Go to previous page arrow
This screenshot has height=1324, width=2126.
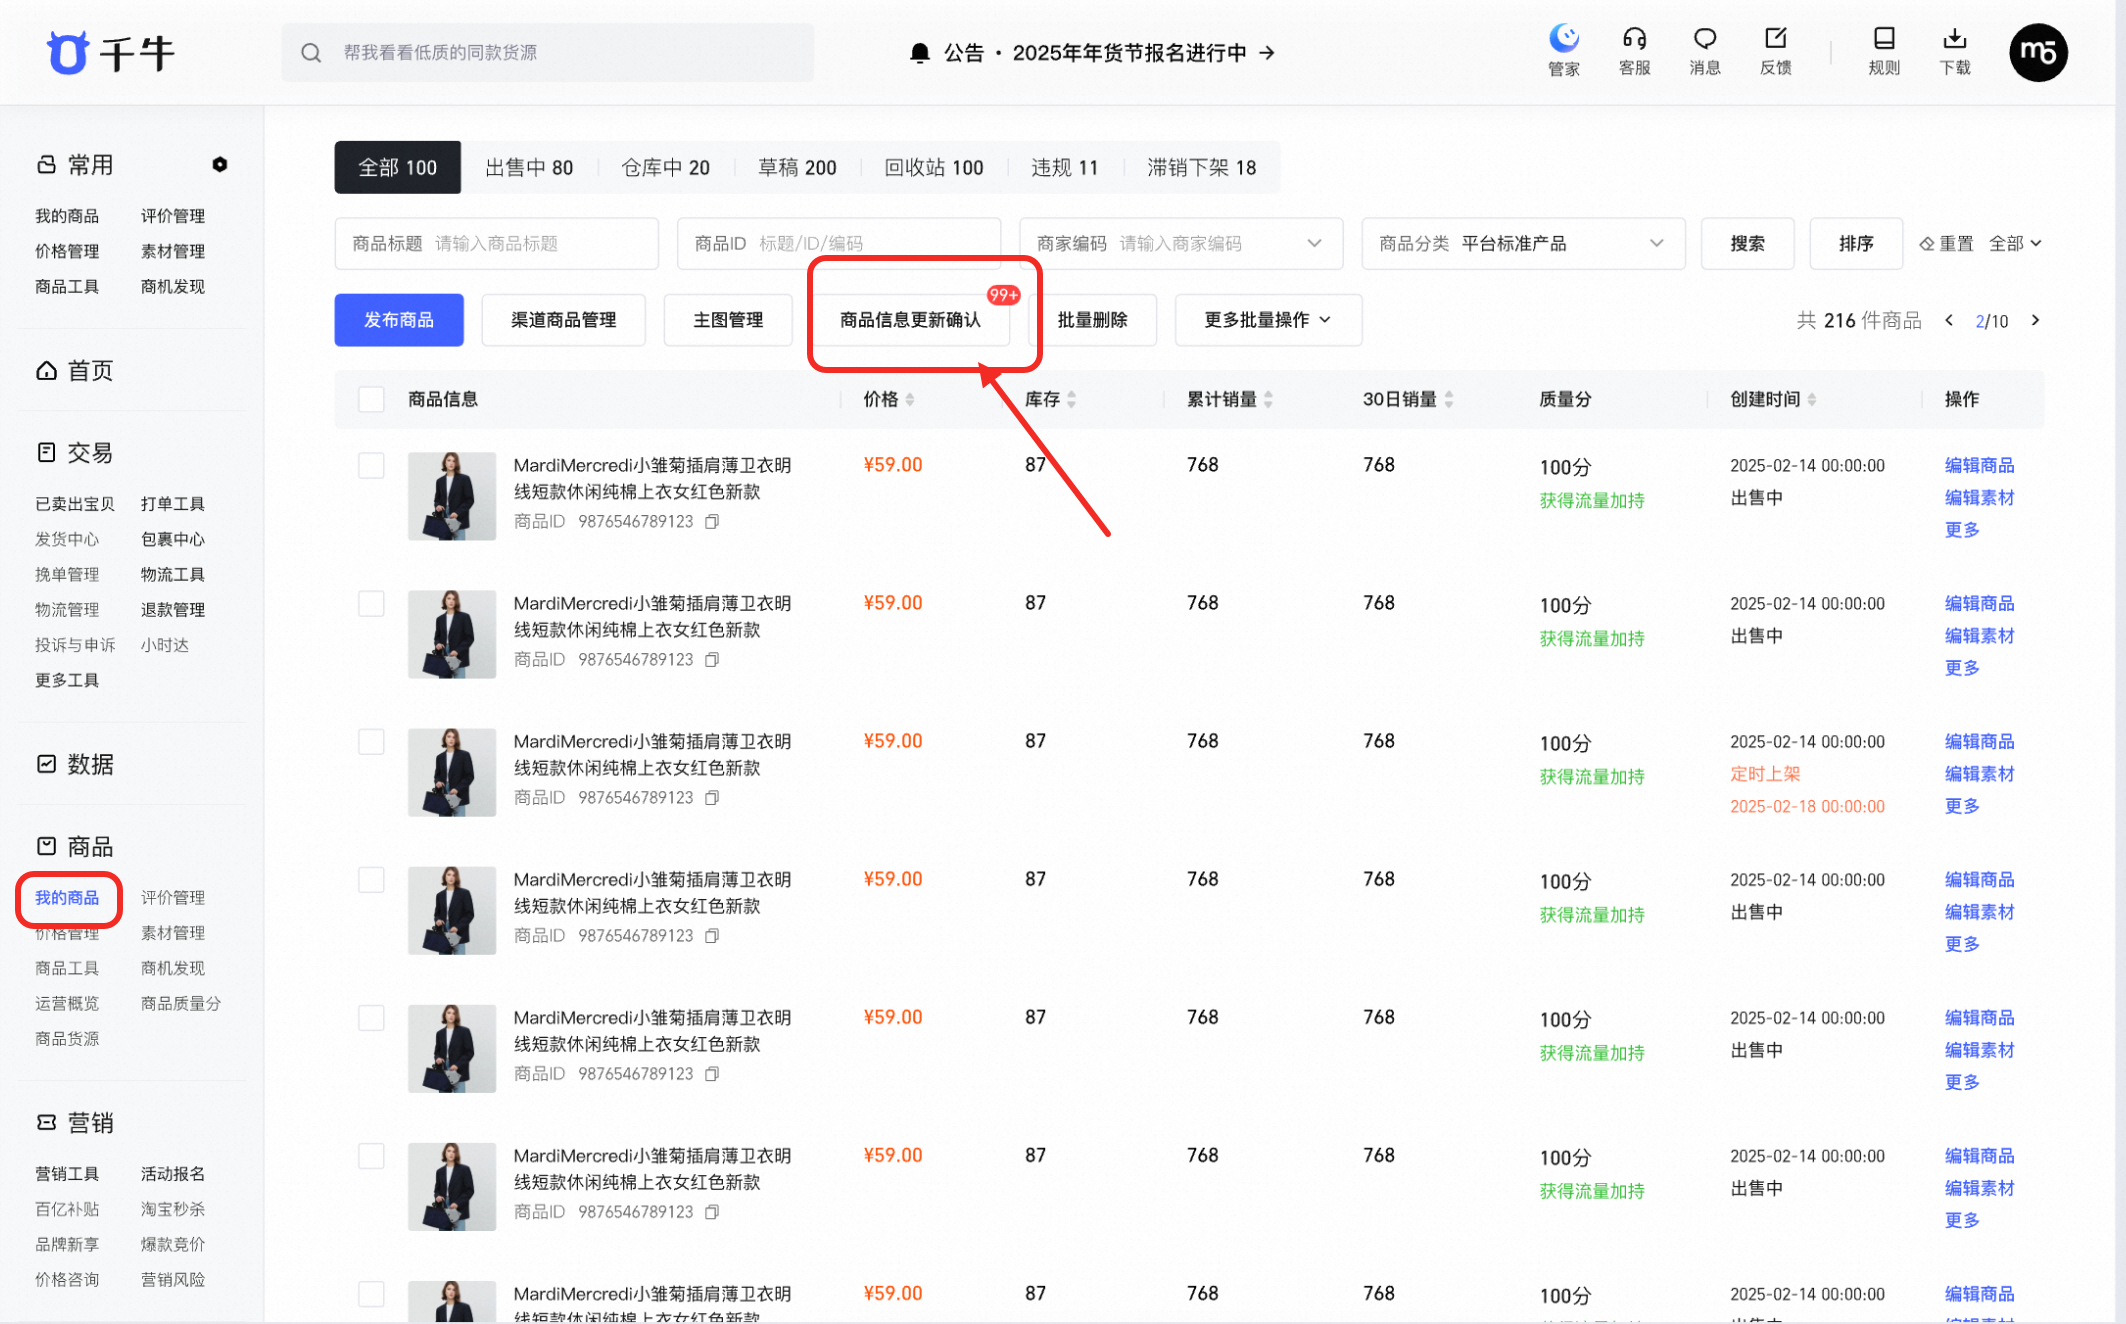coord(1949,321)
